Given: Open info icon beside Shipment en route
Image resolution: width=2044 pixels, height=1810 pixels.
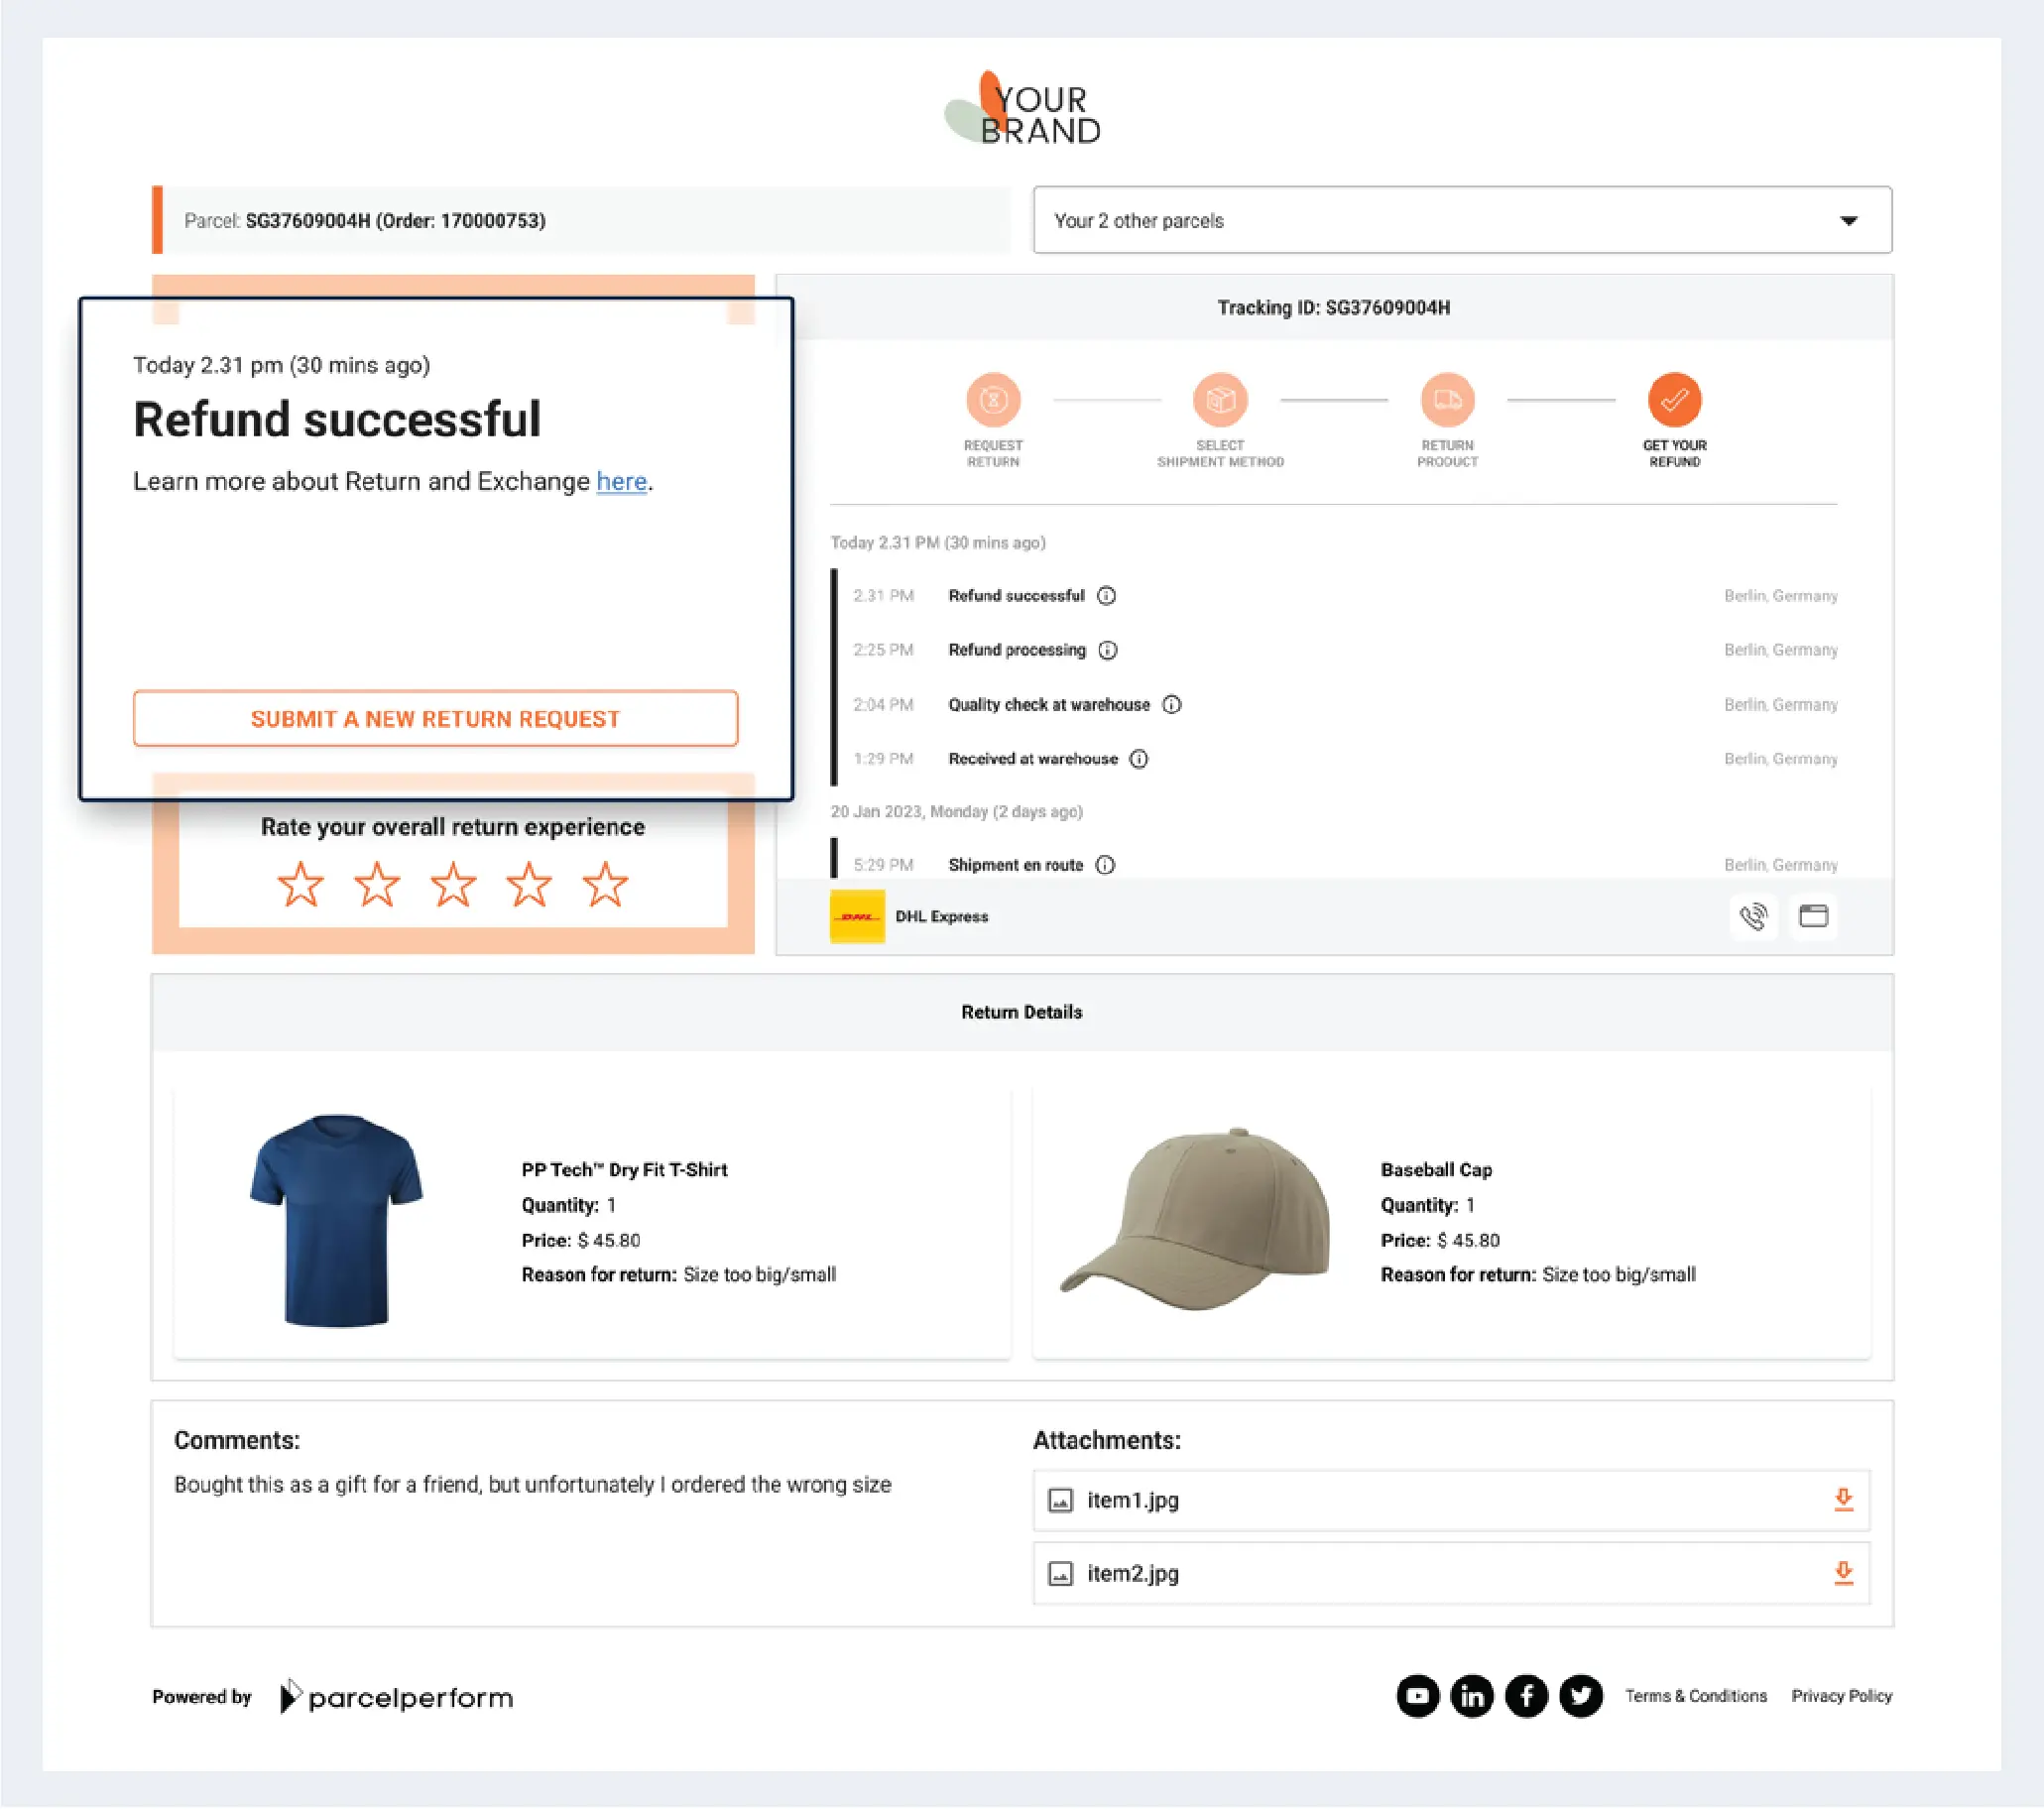Looking at the screenshot, I should click(1105, 865).
